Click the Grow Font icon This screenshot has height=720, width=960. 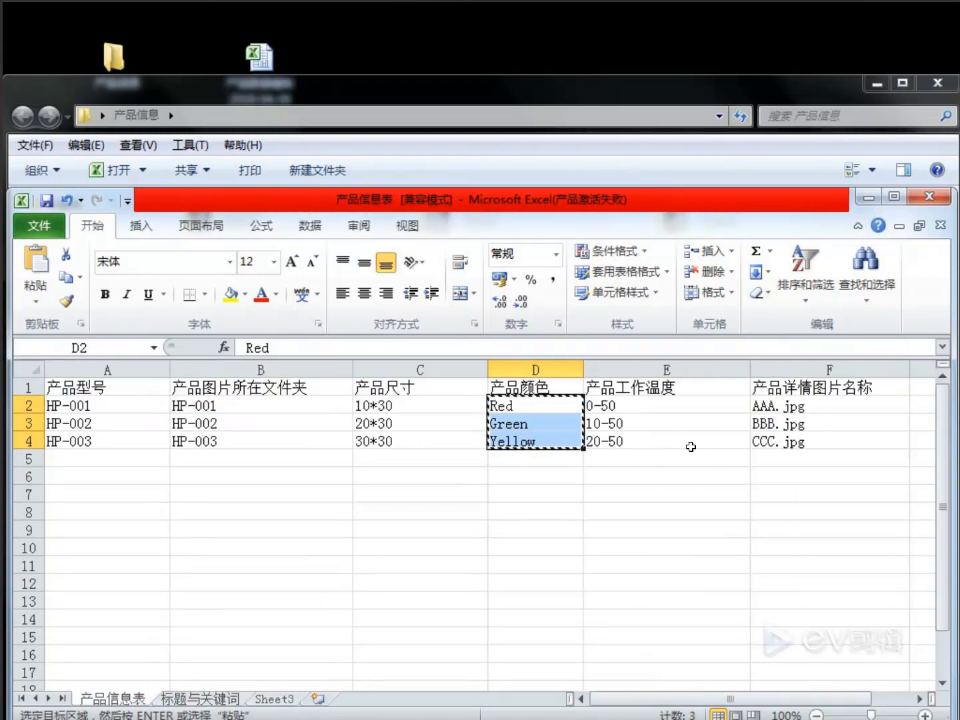292,262
